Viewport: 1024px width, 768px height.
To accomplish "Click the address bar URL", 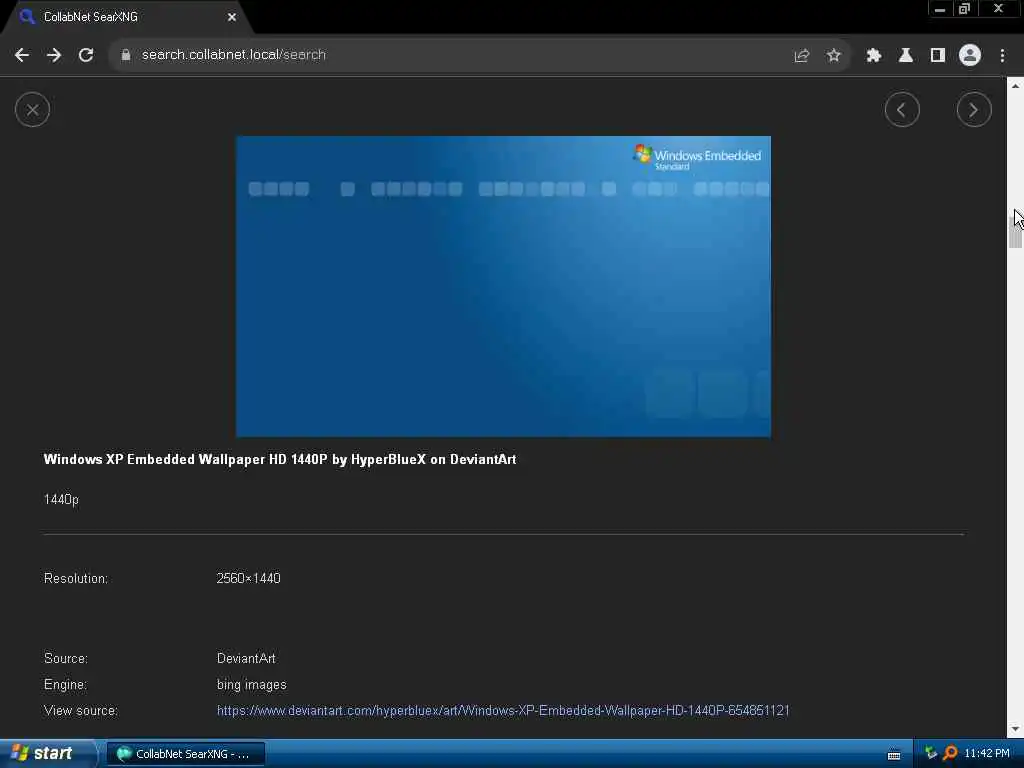I will [x=234, y=55].
